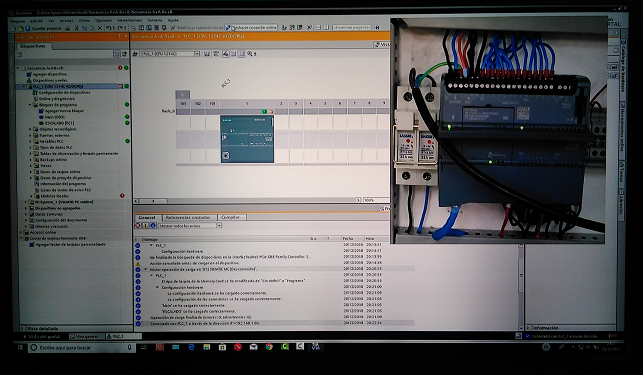Toggle the warning message filter button
The image size is (643, 375).
click(146, 226)
